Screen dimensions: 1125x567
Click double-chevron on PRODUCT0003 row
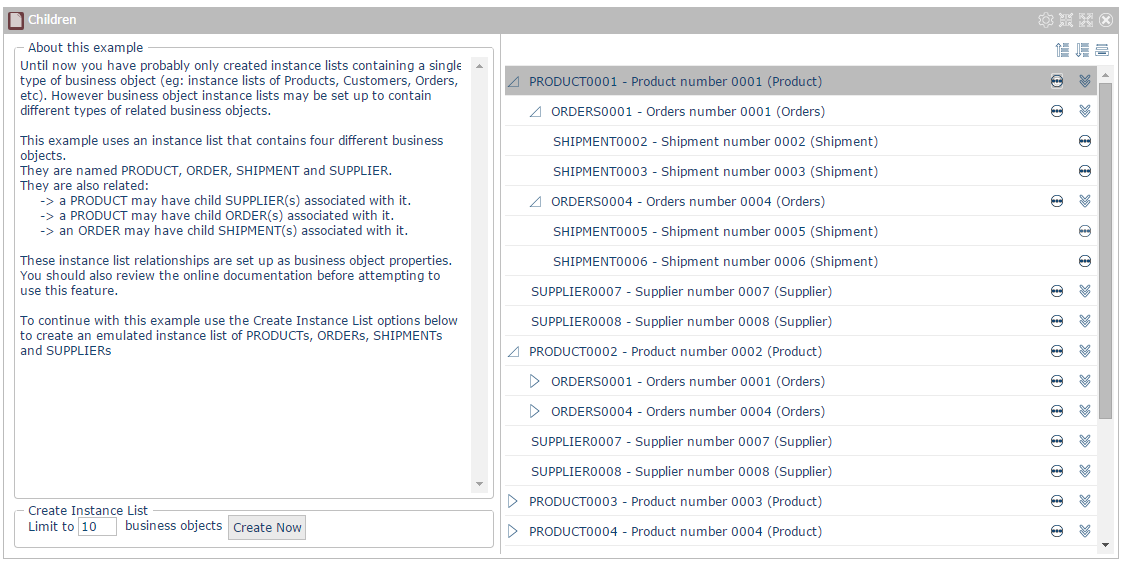click(1085, 502)
